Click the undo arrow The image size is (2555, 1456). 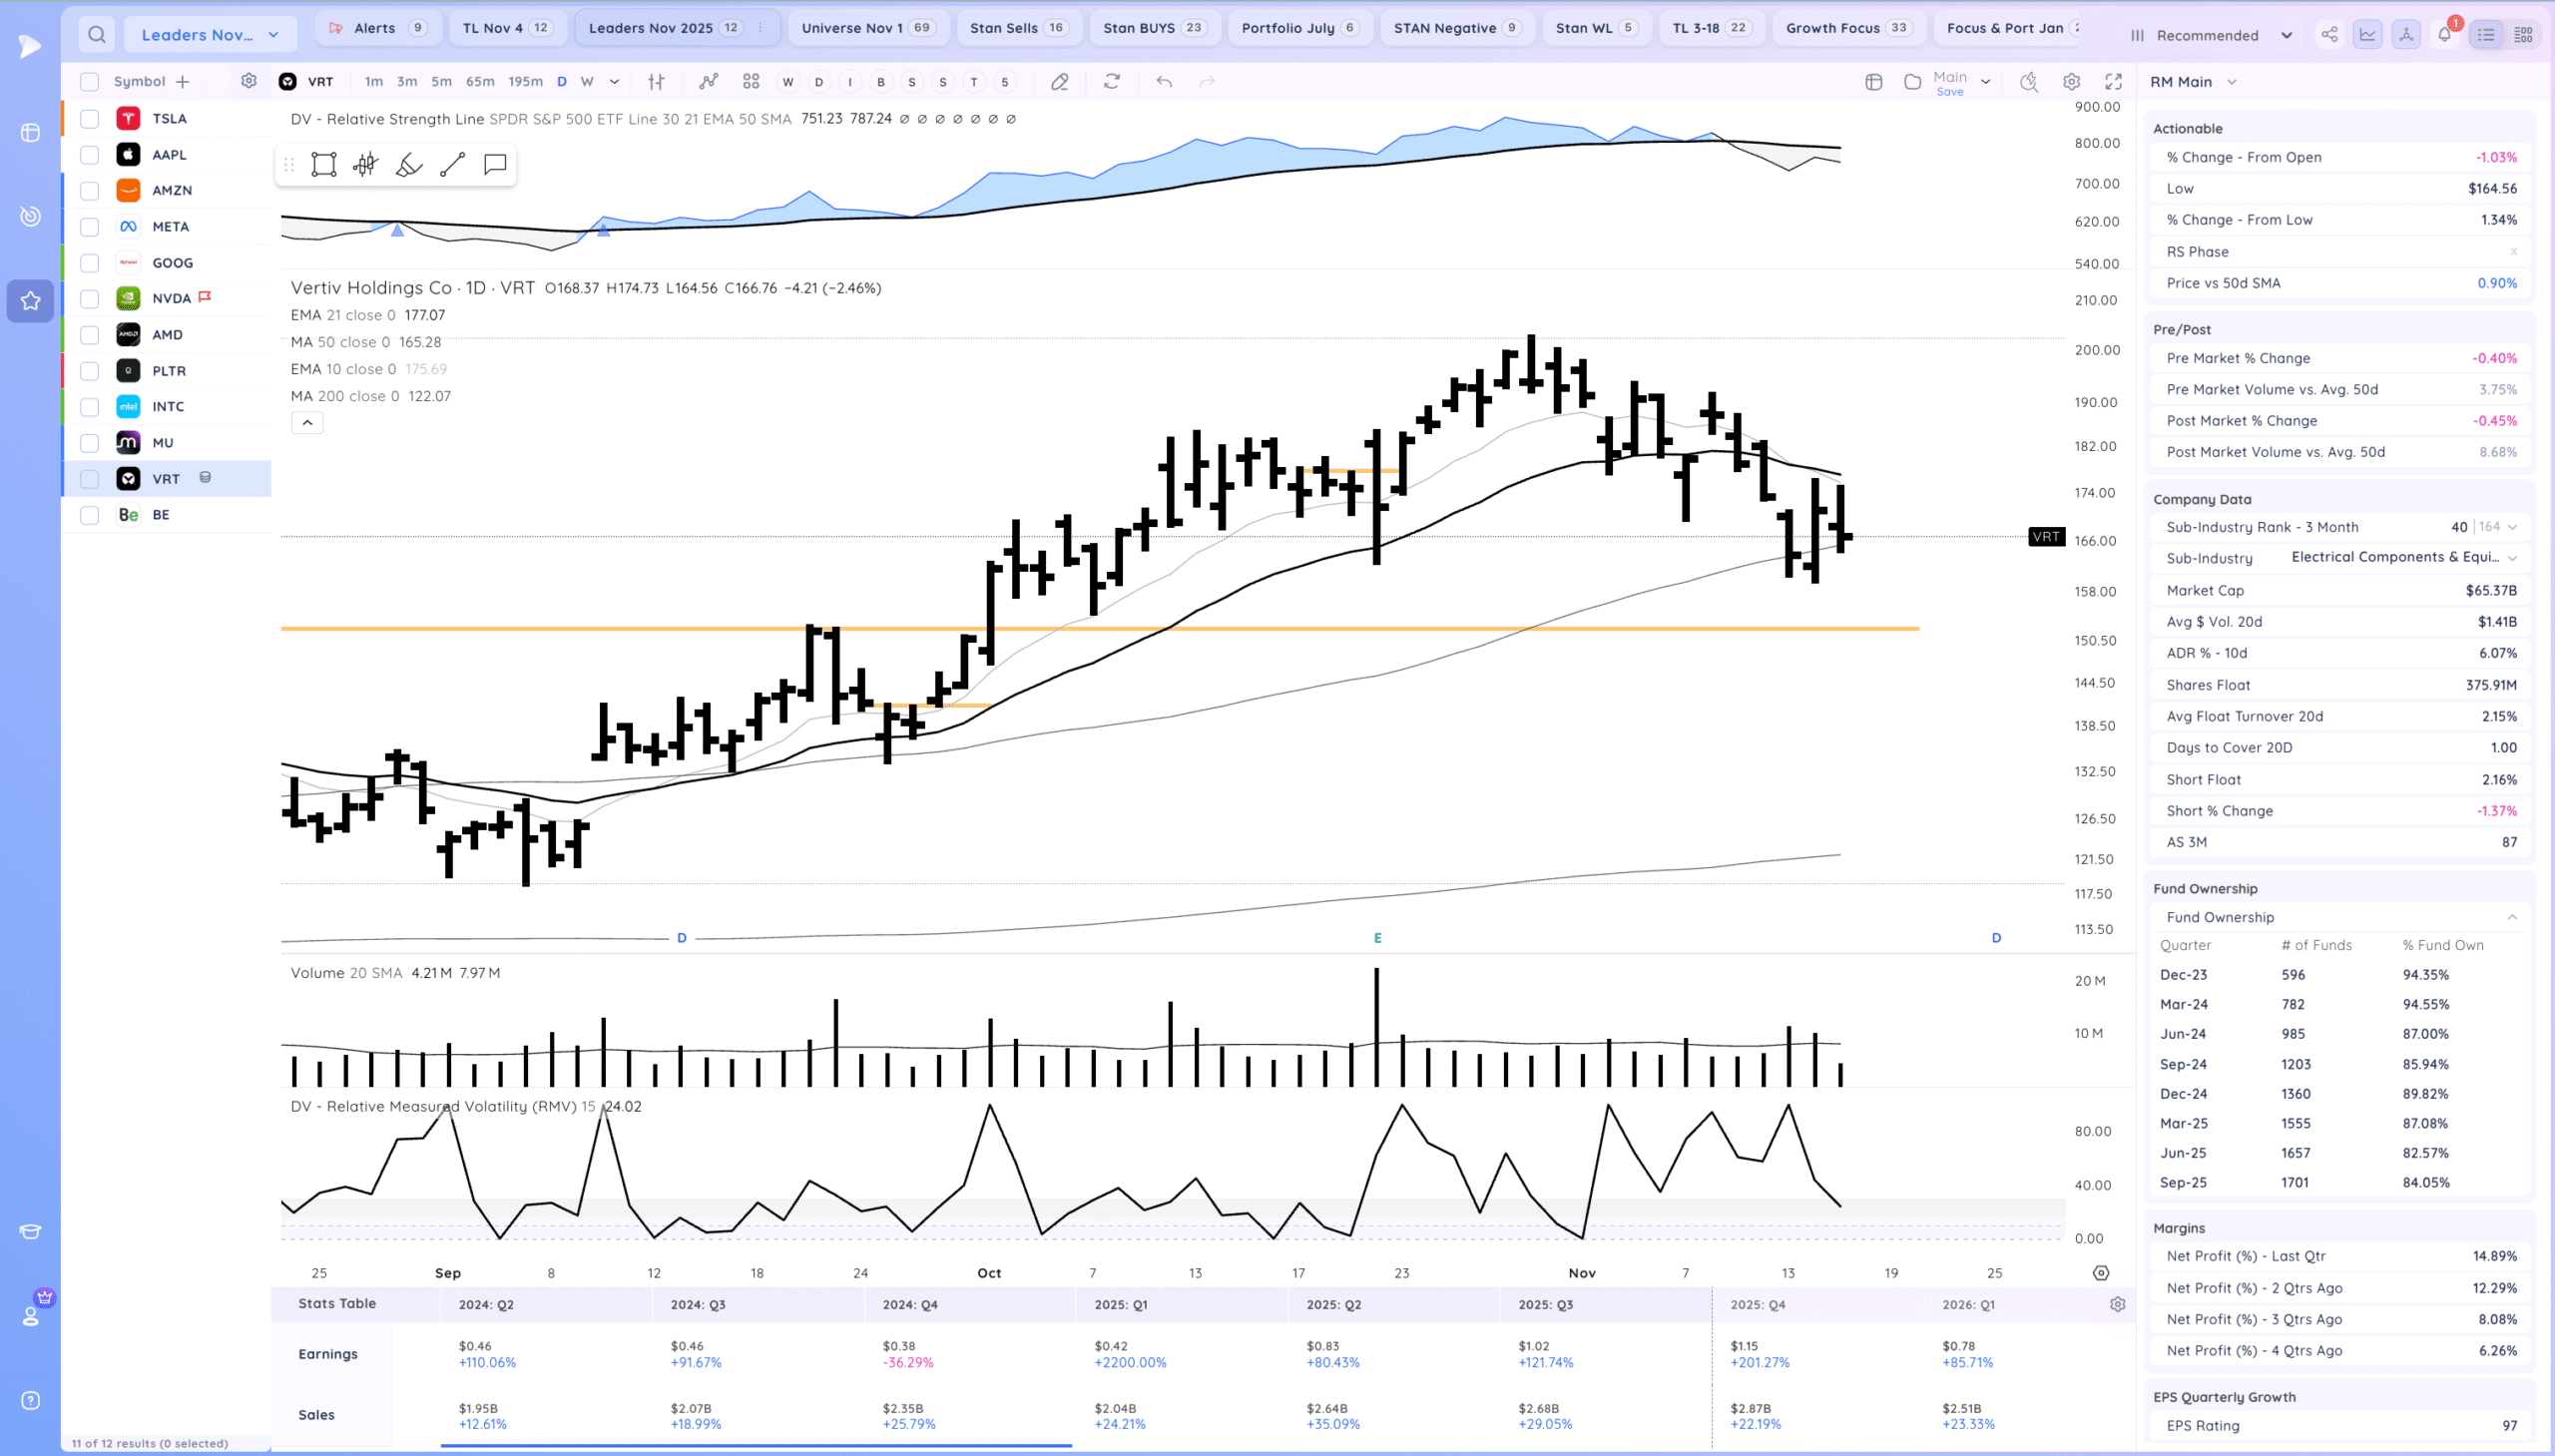pos(1164,82)
